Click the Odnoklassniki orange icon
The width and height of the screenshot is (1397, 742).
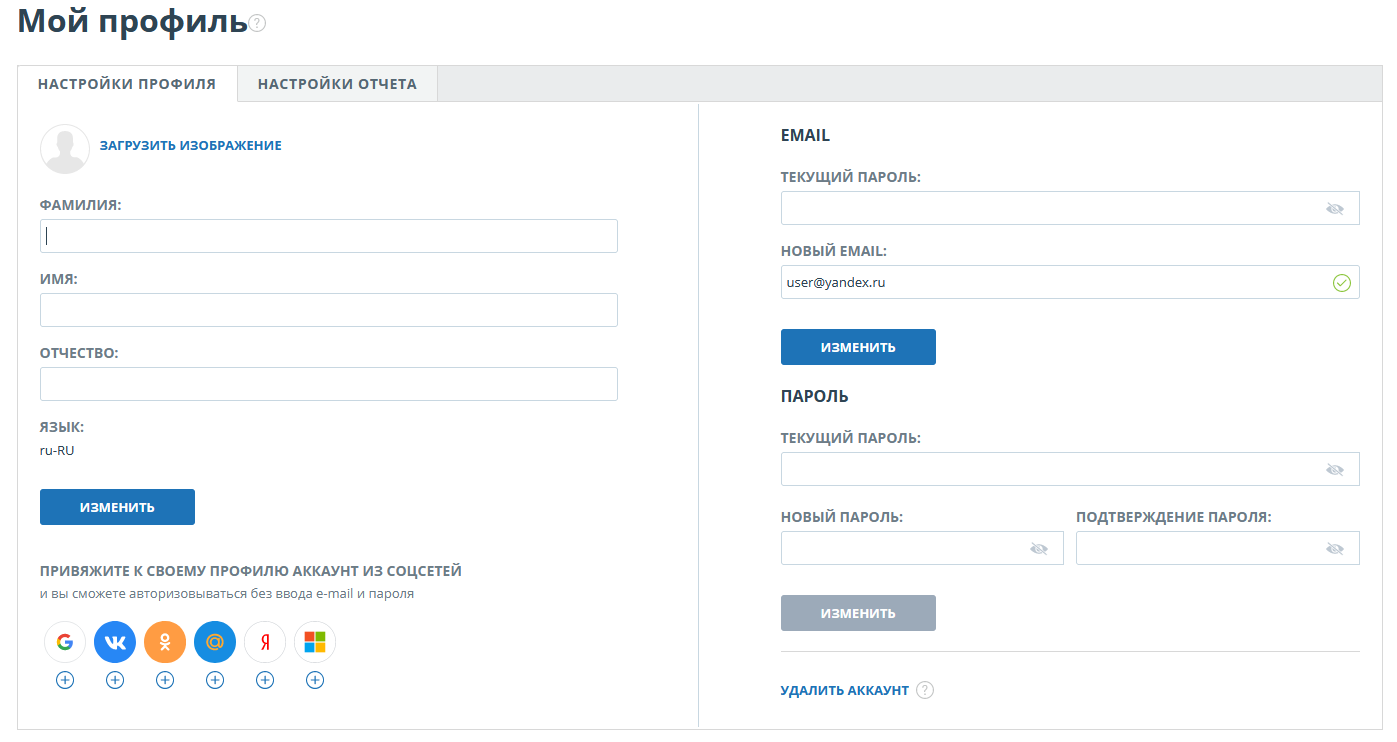(165, 642)
